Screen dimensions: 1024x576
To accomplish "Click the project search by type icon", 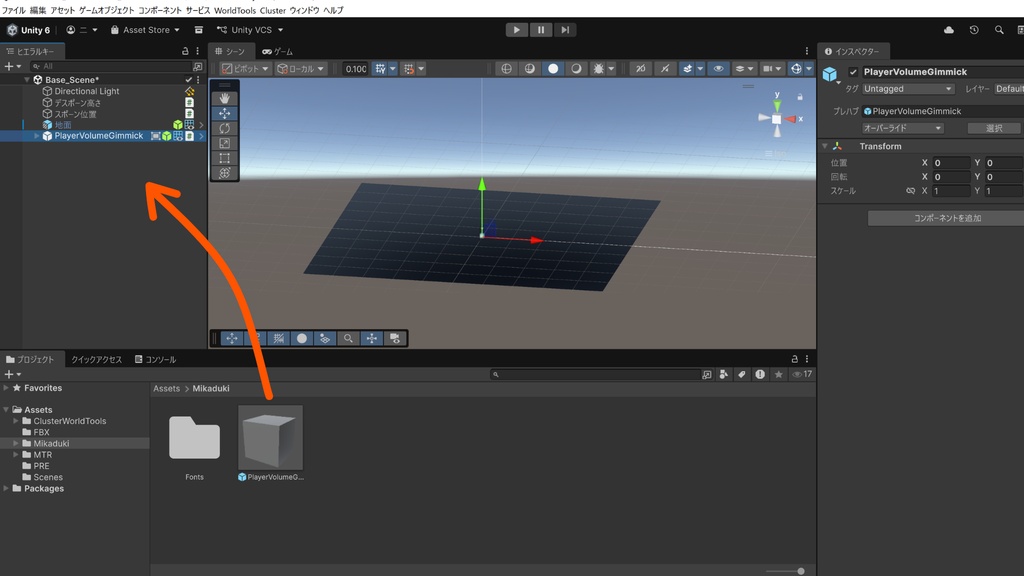I will 724,374.
